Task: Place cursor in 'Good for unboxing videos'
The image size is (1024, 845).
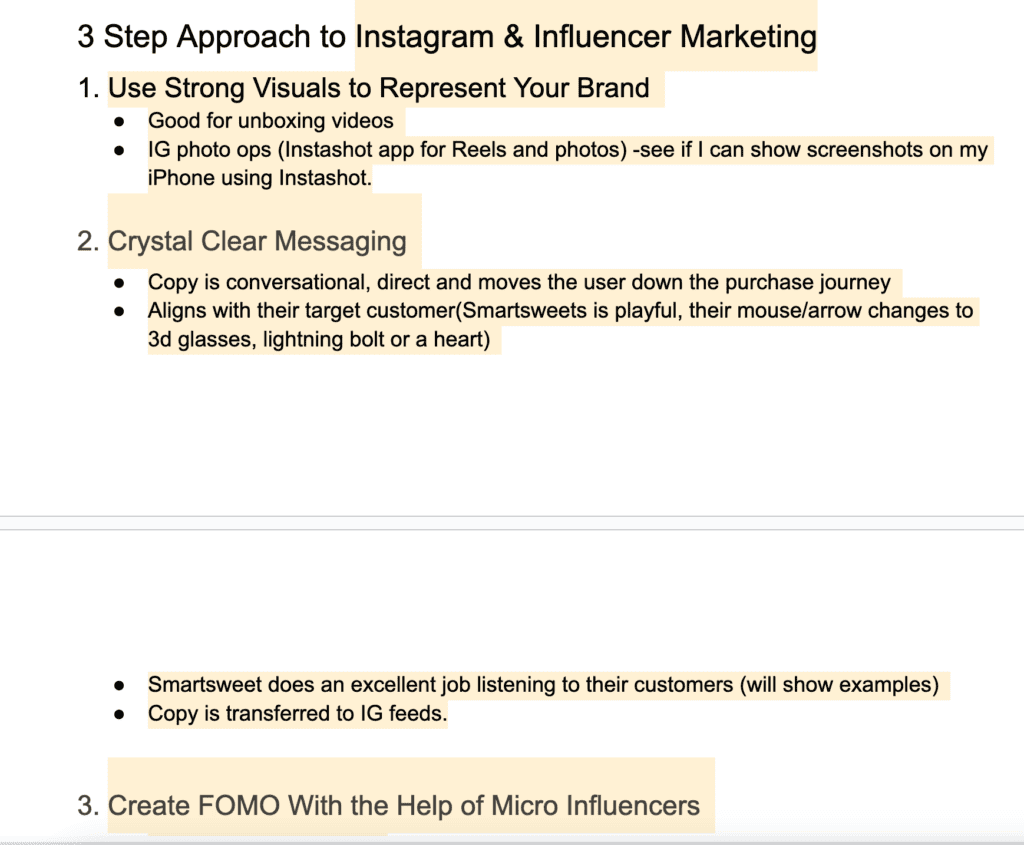Action: pos(270,121)
